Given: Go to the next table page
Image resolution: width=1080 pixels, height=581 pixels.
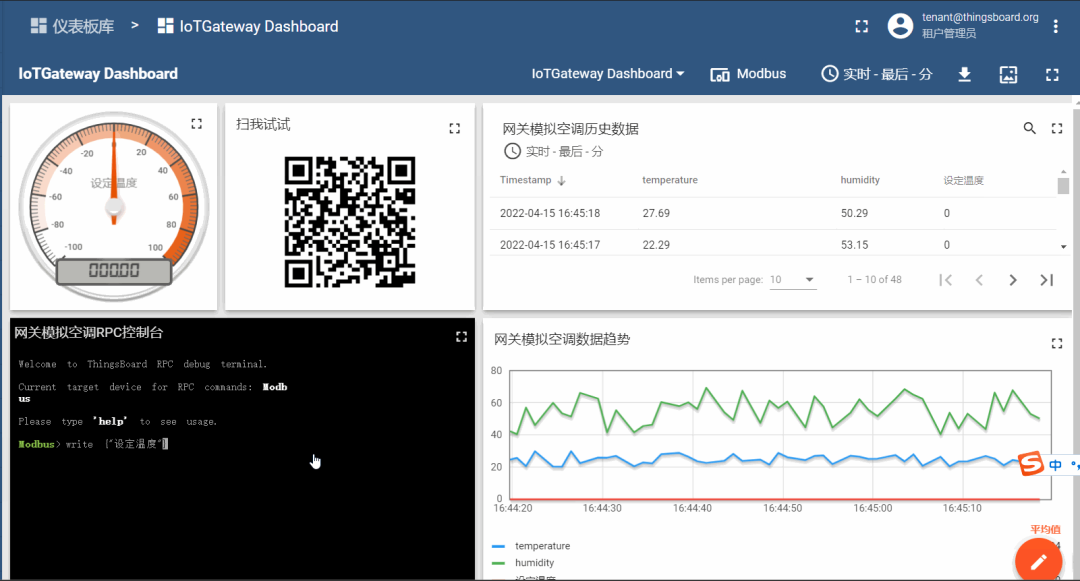Looking at the screenshot, I should (1013, 280).
